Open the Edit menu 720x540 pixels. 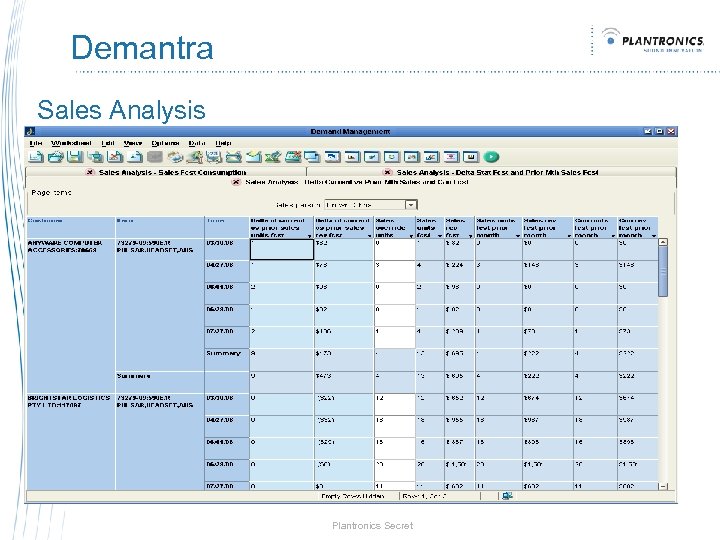[108, 143]
